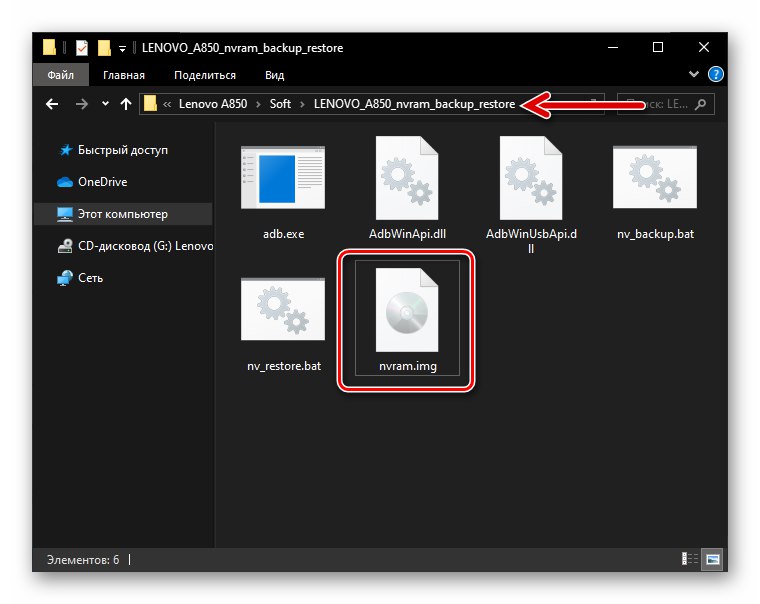Click the nv_backup.bat file name label

(655, 234)
